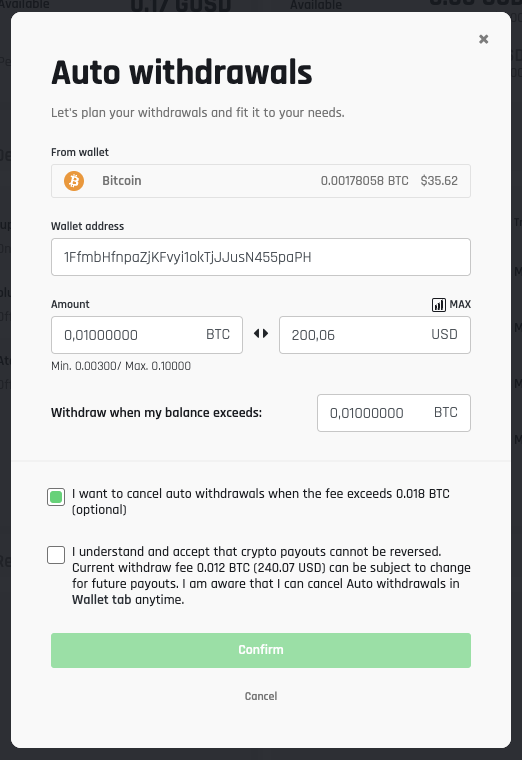Click the BTC unit label in Amount field
The height and width of the screenshot is (760, 522).
[218, 334]
